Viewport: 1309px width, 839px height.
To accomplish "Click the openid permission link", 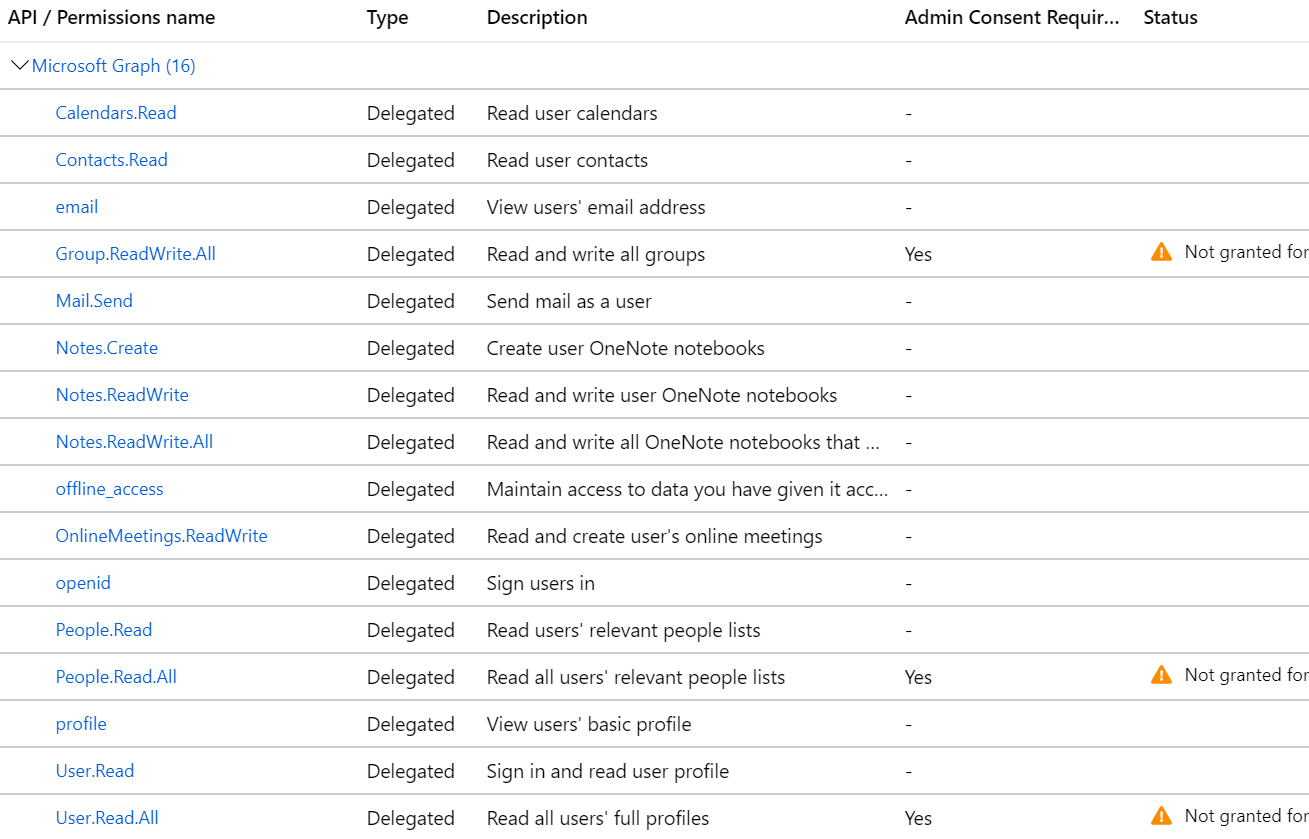I will point(83,583).
